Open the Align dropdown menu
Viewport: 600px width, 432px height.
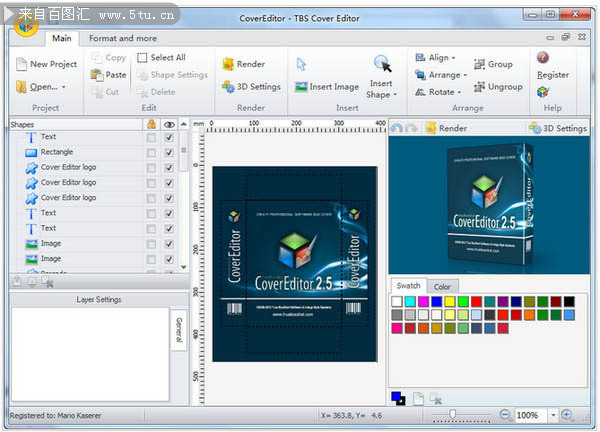[438, 58]
